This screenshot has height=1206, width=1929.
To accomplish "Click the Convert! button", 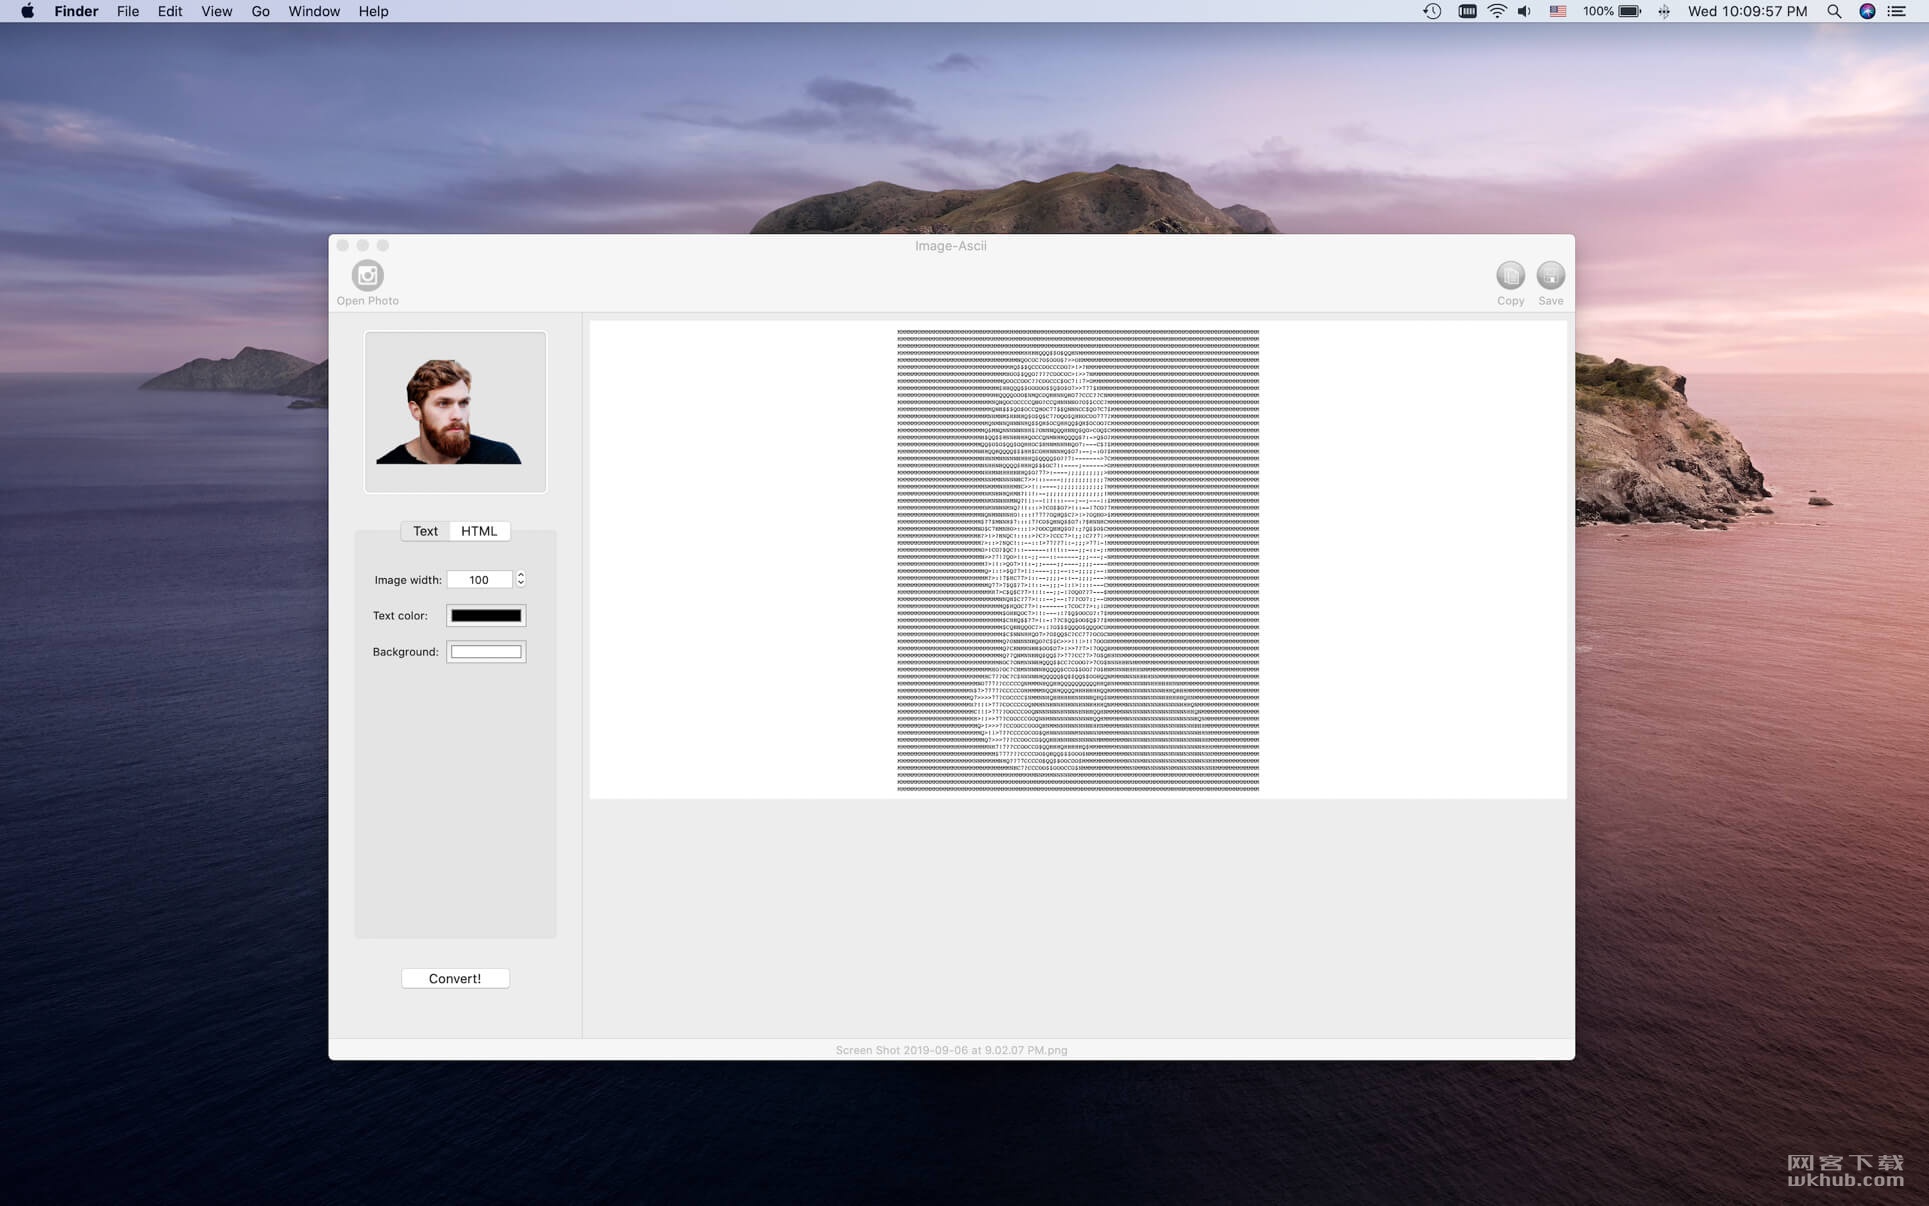I will (455, 978).
